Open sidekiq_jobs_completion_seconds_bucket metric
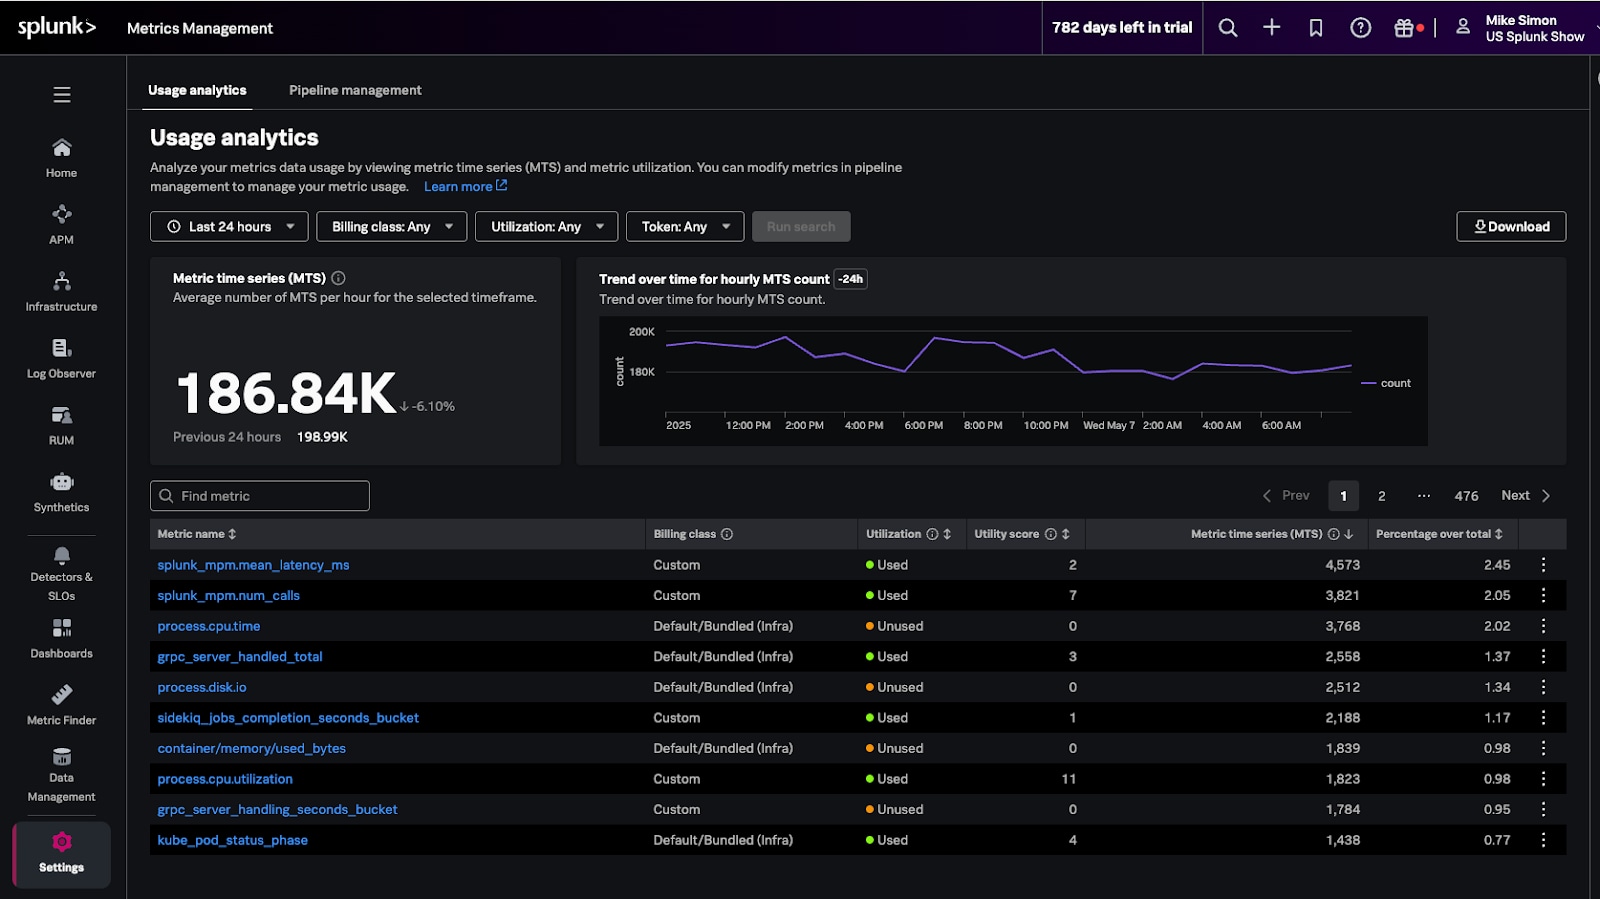This screenshot has width=1600, height=899. tap(288, 718)
